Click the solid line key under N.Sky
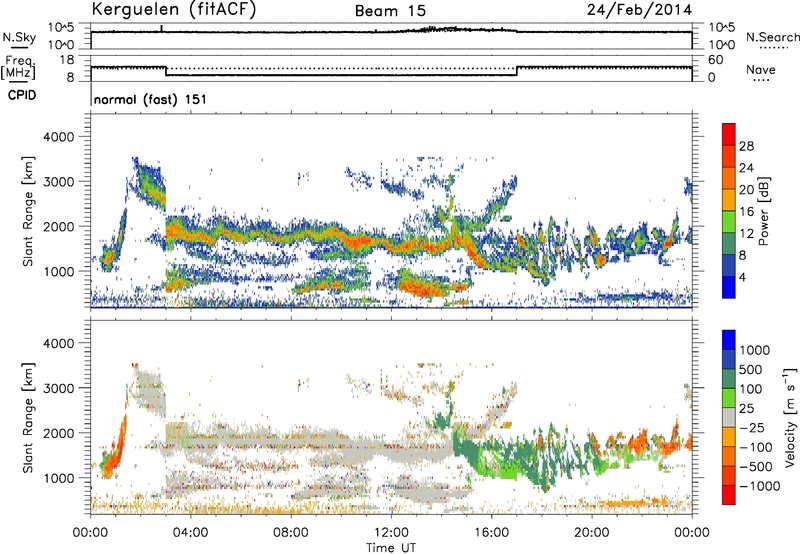The width and height of the screenshot is (800, 554). pos(19,47)
